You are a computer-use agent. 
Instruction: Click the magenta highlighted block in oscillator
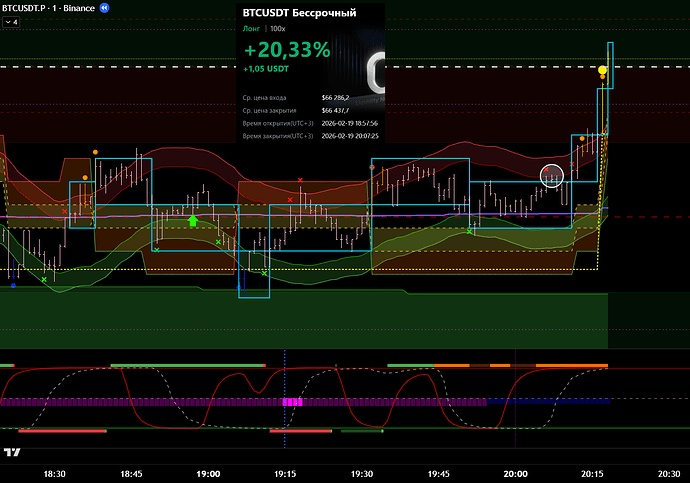[292, 401]
